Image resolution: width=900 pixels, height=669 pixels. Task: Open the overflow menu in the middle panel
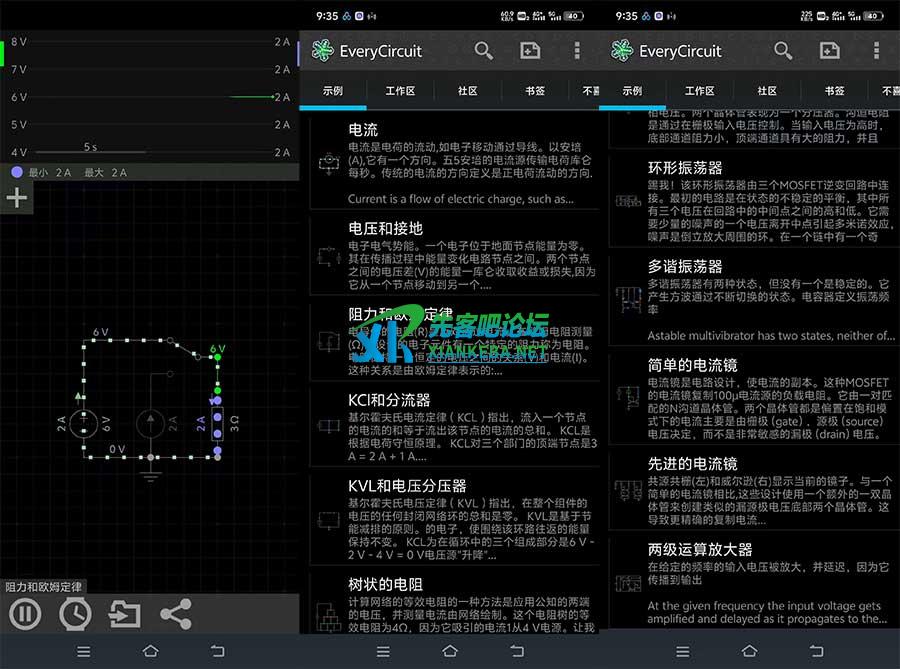[x=577, y=51]
